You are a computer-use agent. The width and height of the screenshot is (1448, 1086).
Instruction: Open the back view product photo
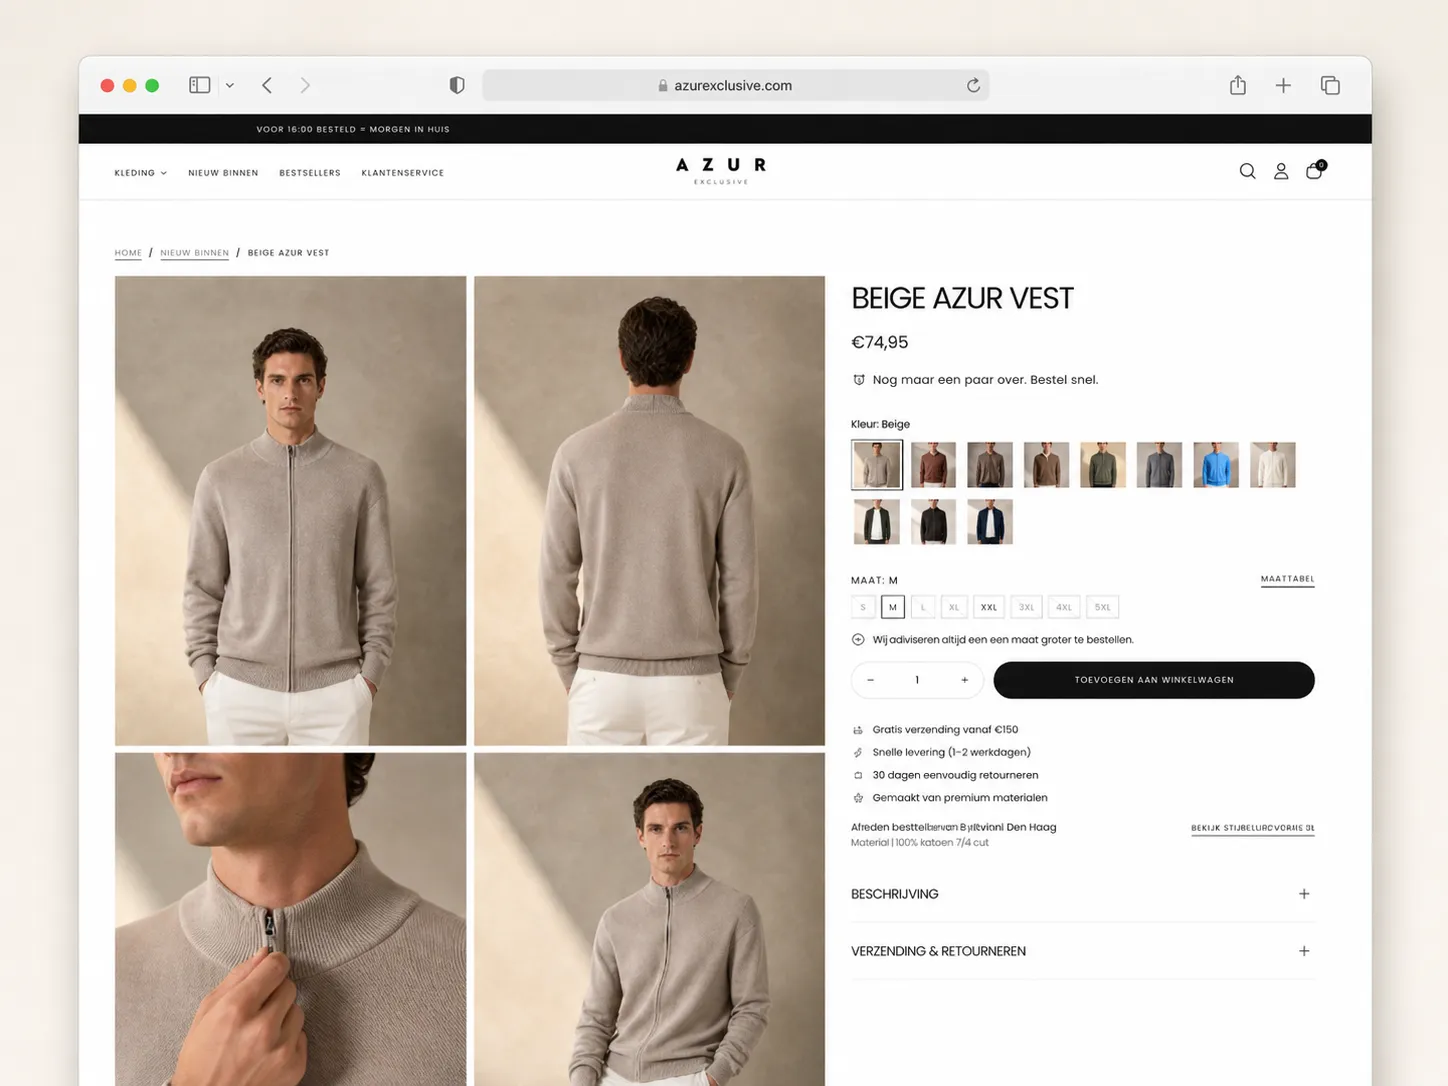[x=650, y=511]
